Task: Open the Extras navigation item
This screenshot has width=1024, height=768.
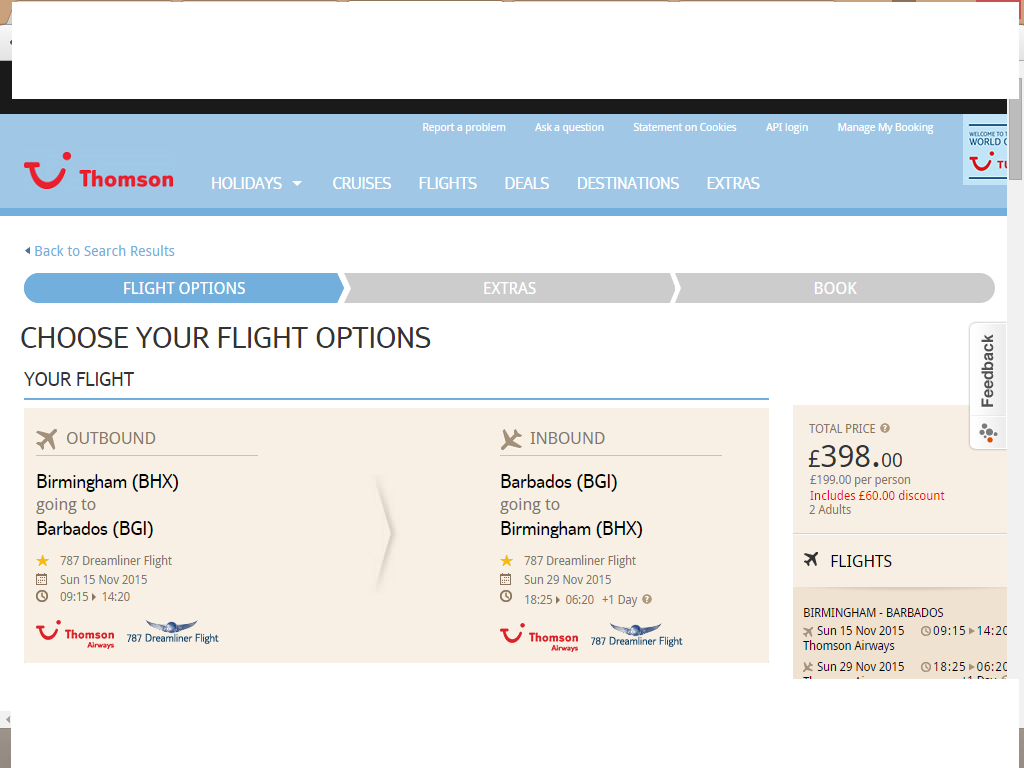Action: coord(733,184)
